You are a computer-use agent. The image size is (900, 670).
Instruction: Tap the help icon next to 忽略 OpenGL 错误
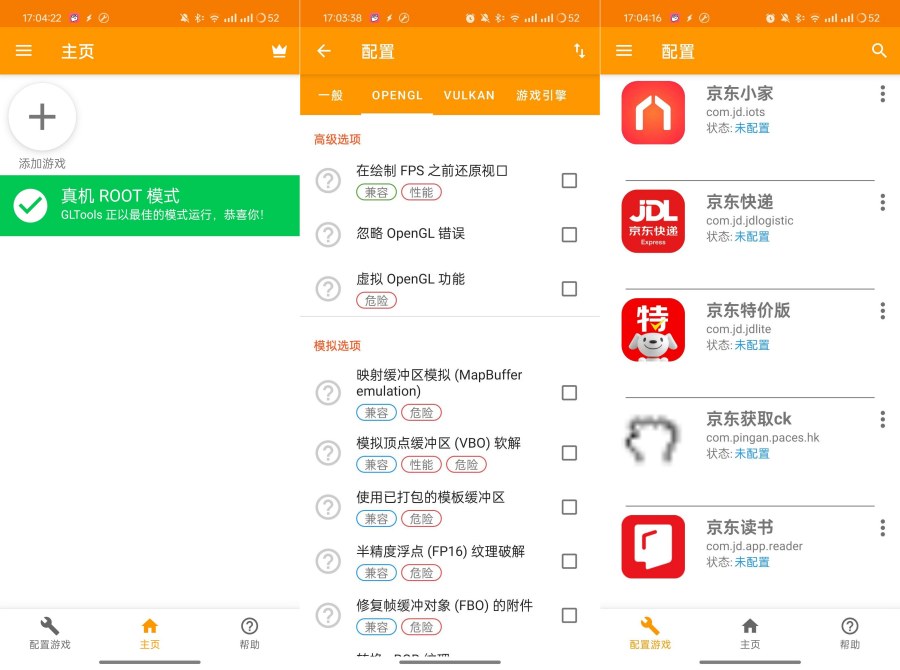click(328, 234)
